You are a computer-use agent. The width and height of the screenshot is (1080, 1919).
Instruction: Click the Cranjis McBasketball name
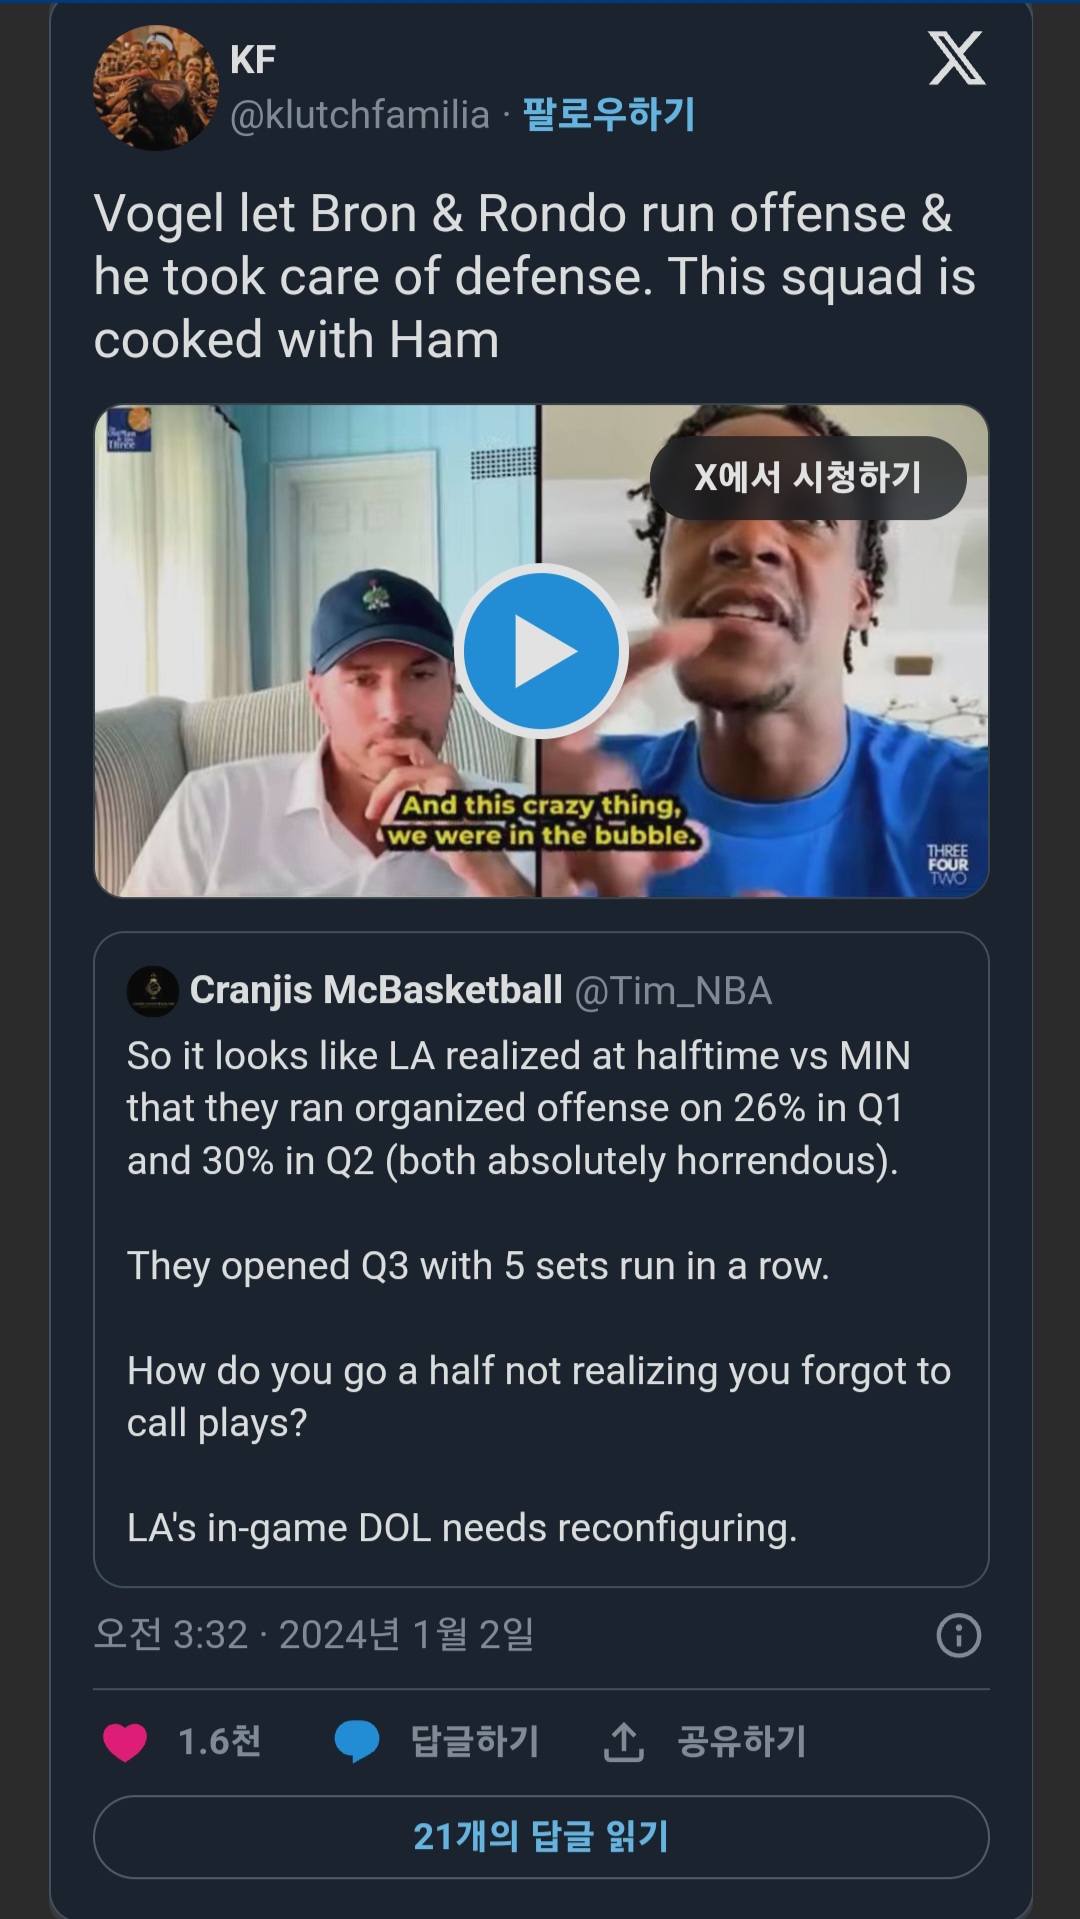376,990
